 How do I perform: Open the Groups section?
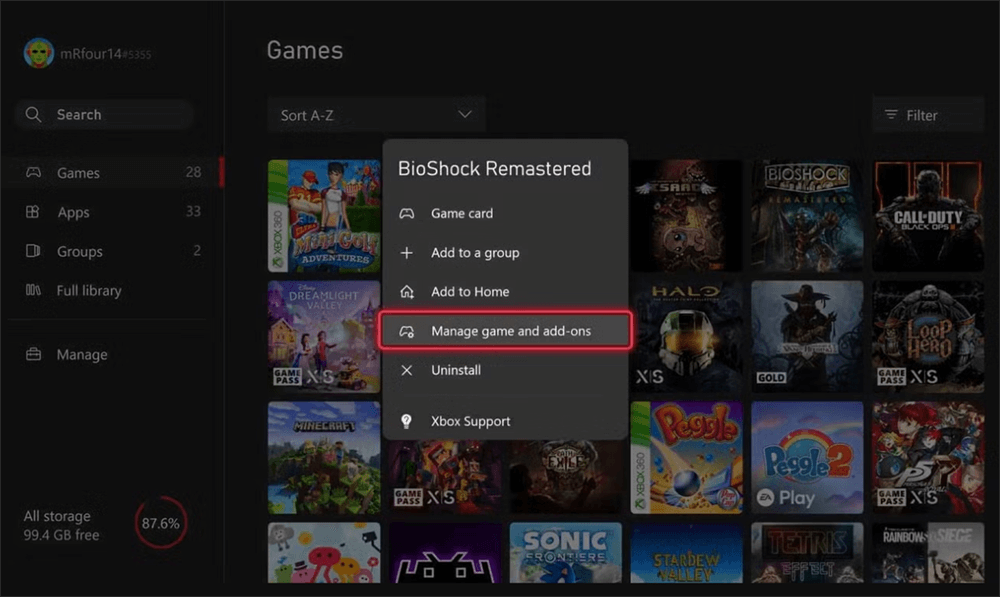tap(114, 251)
